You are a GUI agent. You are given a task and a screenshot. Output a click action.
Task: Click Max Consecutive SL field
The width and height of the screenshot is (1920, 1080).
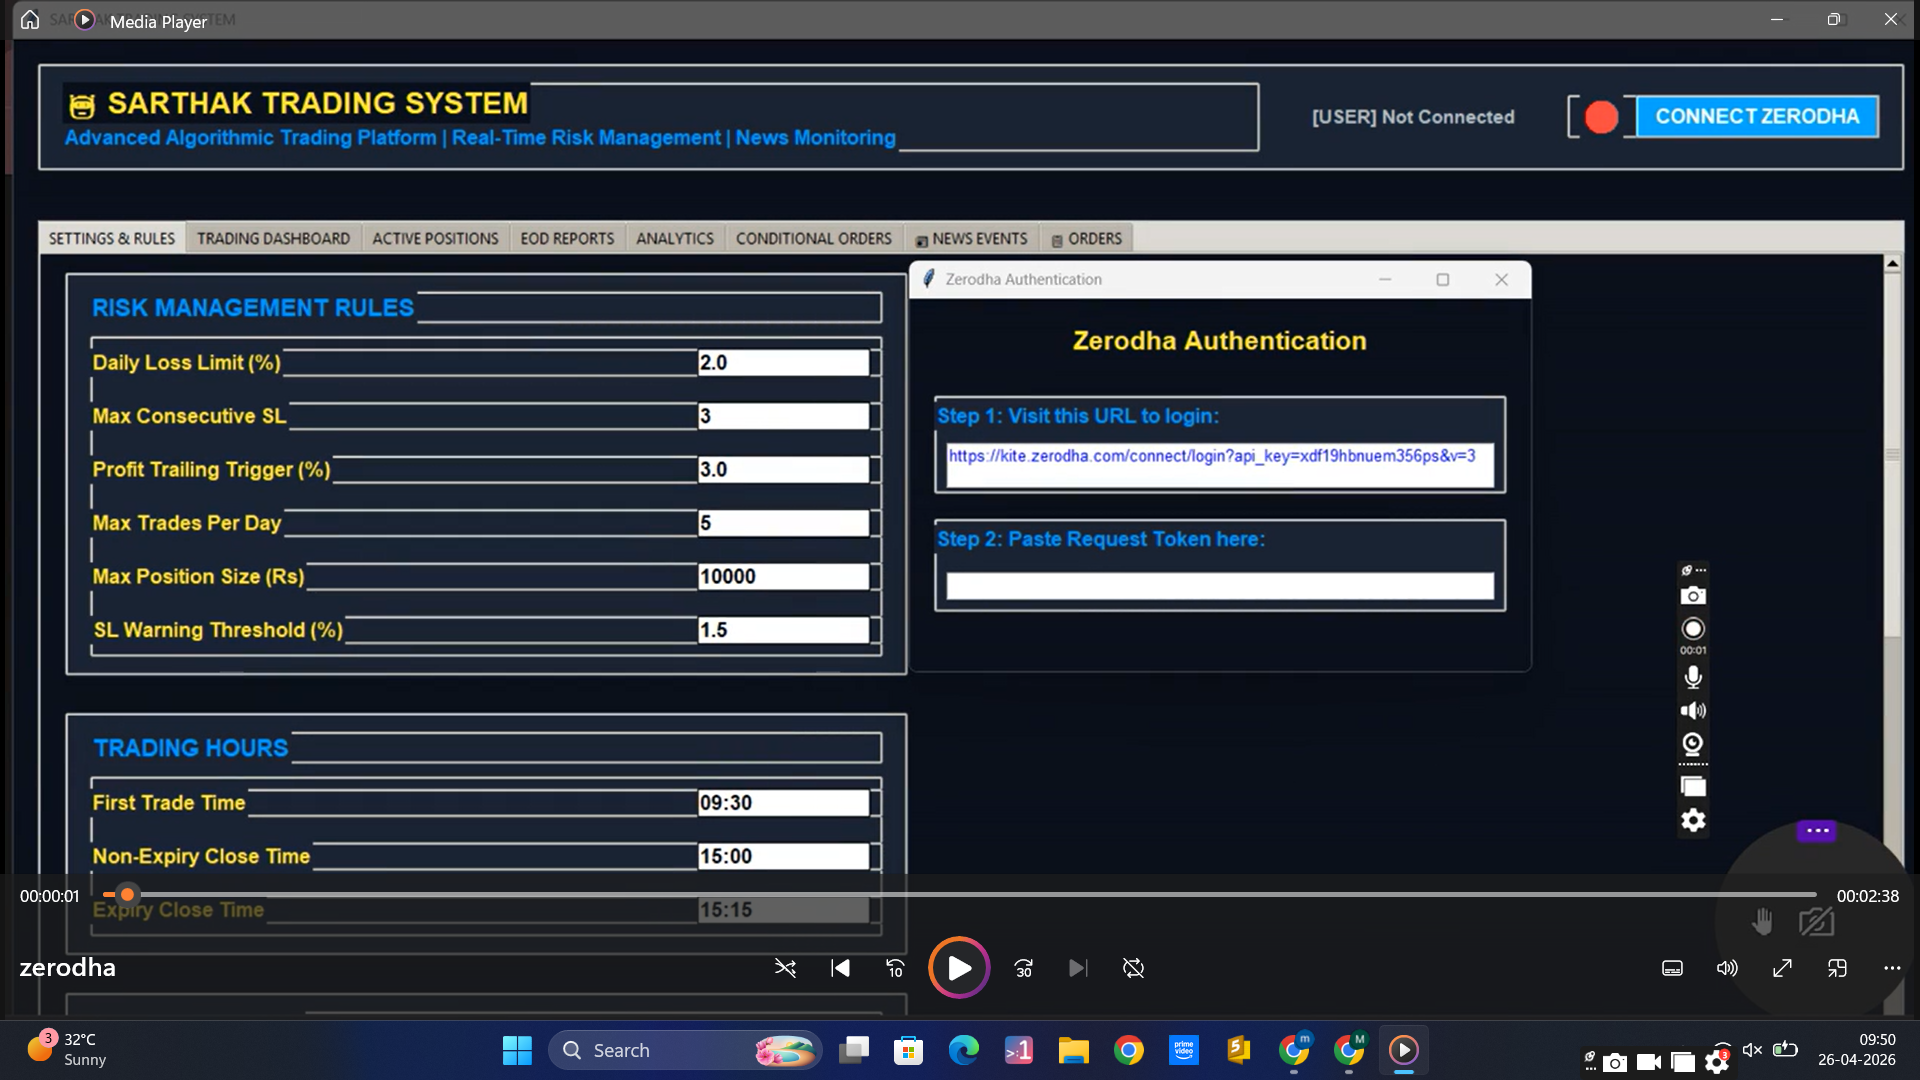783,416
